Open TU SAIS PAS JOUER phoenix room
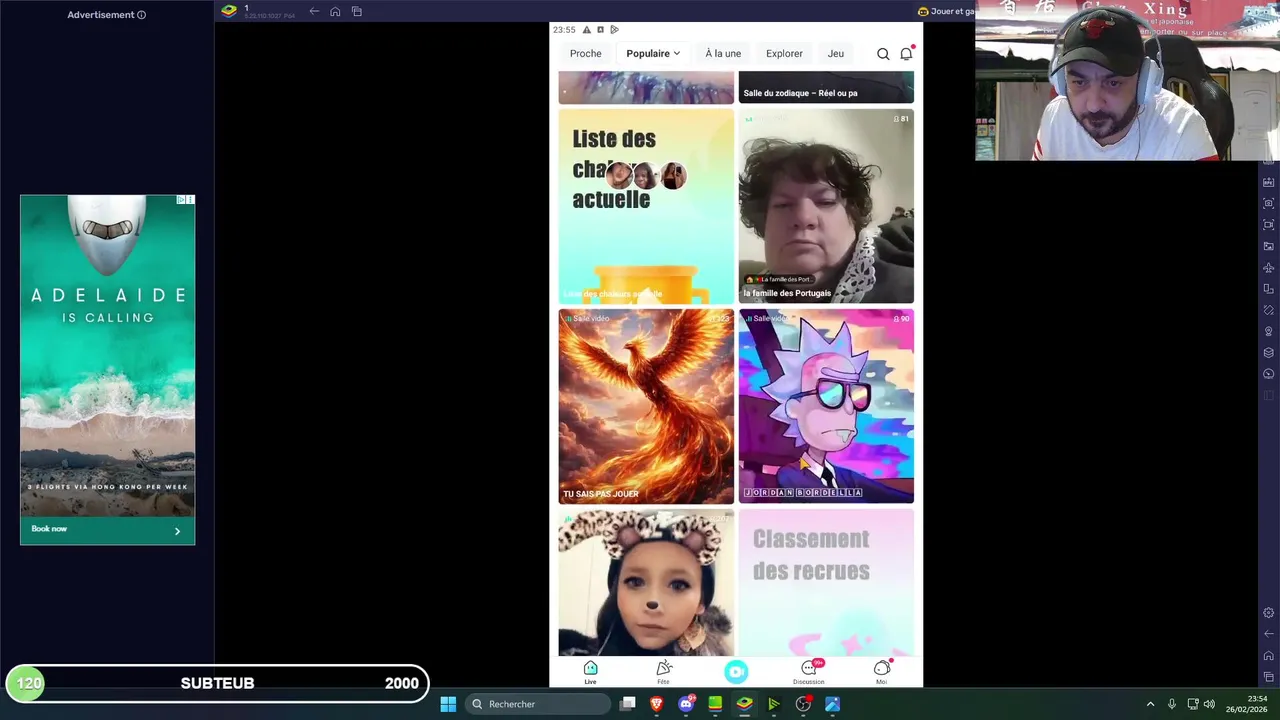This screenshot has height=720, width=1280. 646,406
